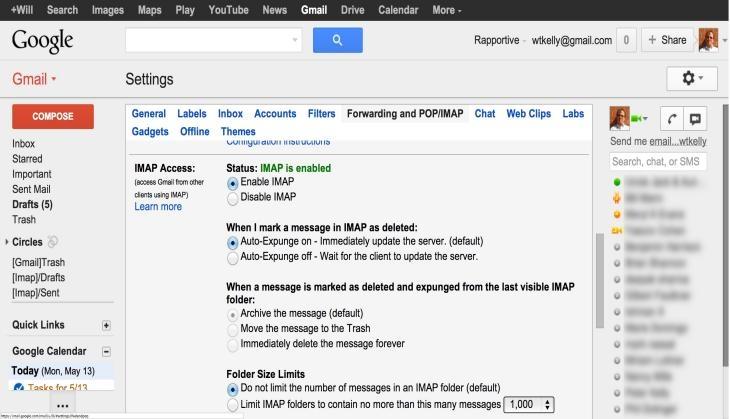Open chat status dropdown arrow
Screen dimensions: 730x419
pyautogui.click(x=645, y=119)
